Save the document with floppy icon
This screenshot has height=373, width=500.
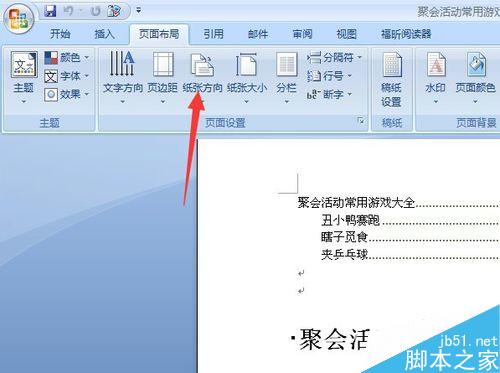50,11
